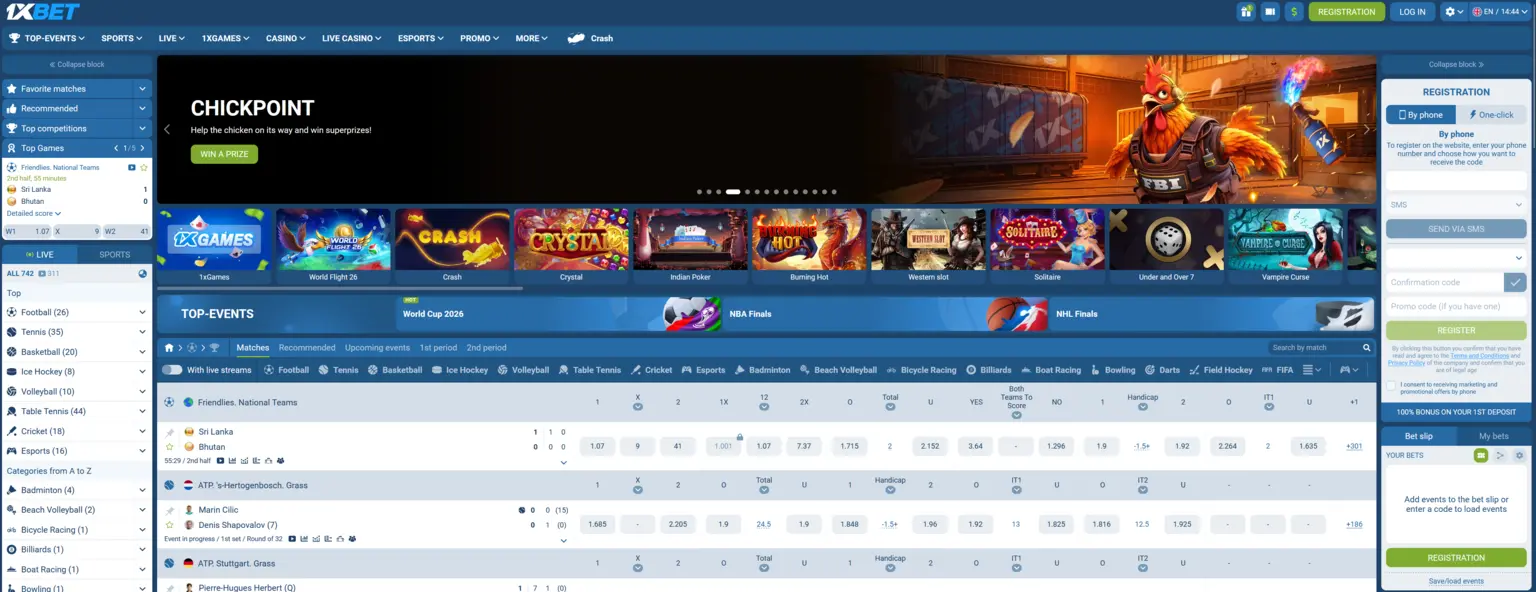Viewport: 1536px width, 592px height.
Task: Go to next banner slide arrow
Action: coord(1366,129)
